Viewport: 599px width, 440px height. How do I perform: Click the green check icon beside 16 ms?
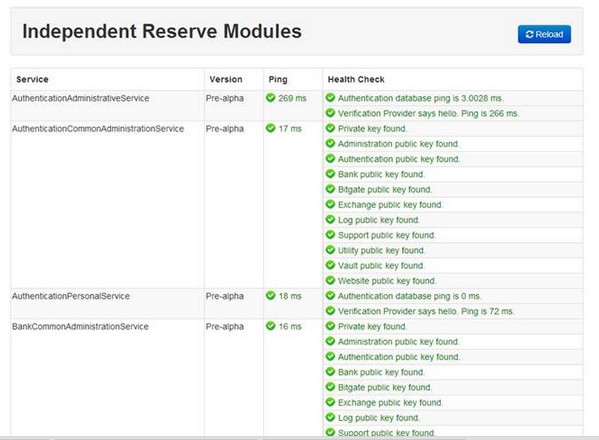tap(270, 326)
